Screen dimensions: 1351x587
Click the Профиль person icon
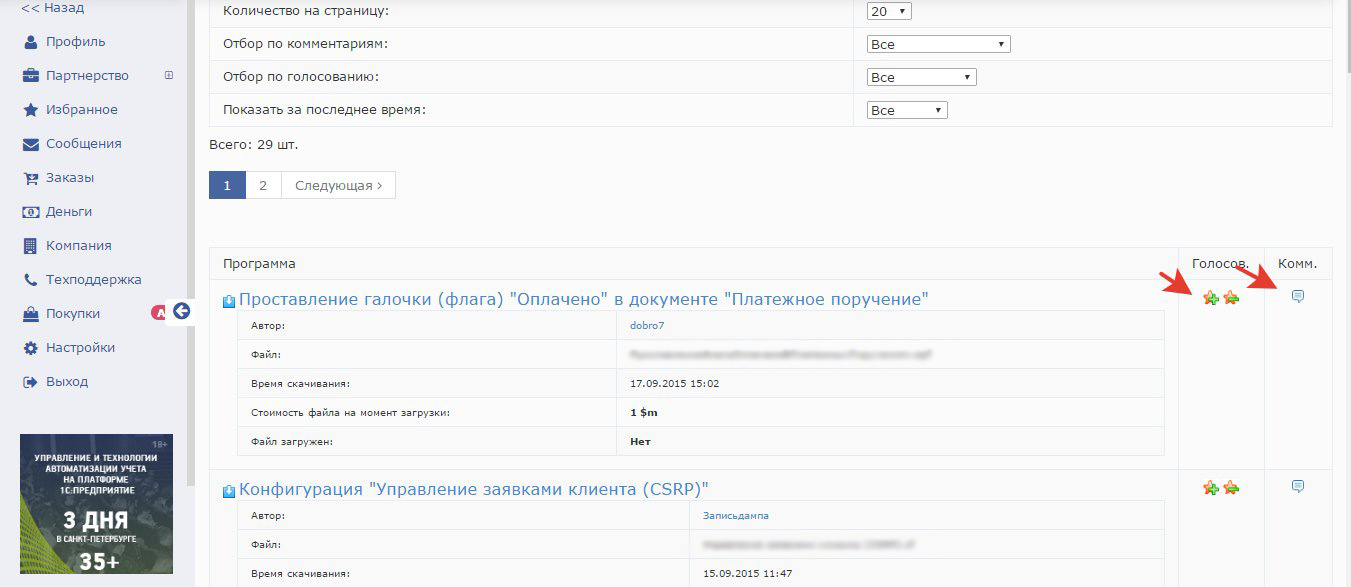click(x=30, y=42)
